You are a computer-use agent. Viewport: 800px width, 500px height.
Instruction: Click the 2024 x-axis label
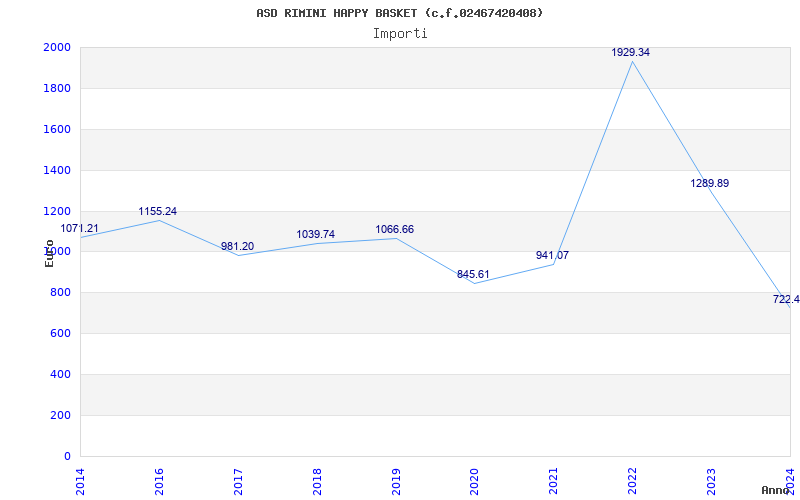pyautogui.click(x=790, y=481)
